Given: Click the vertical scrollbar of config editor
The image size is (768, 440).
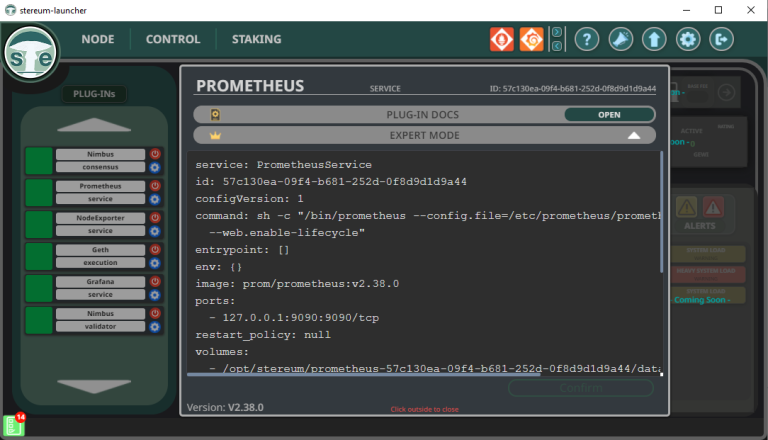Looking at the screenshot, I should point(662,212).
